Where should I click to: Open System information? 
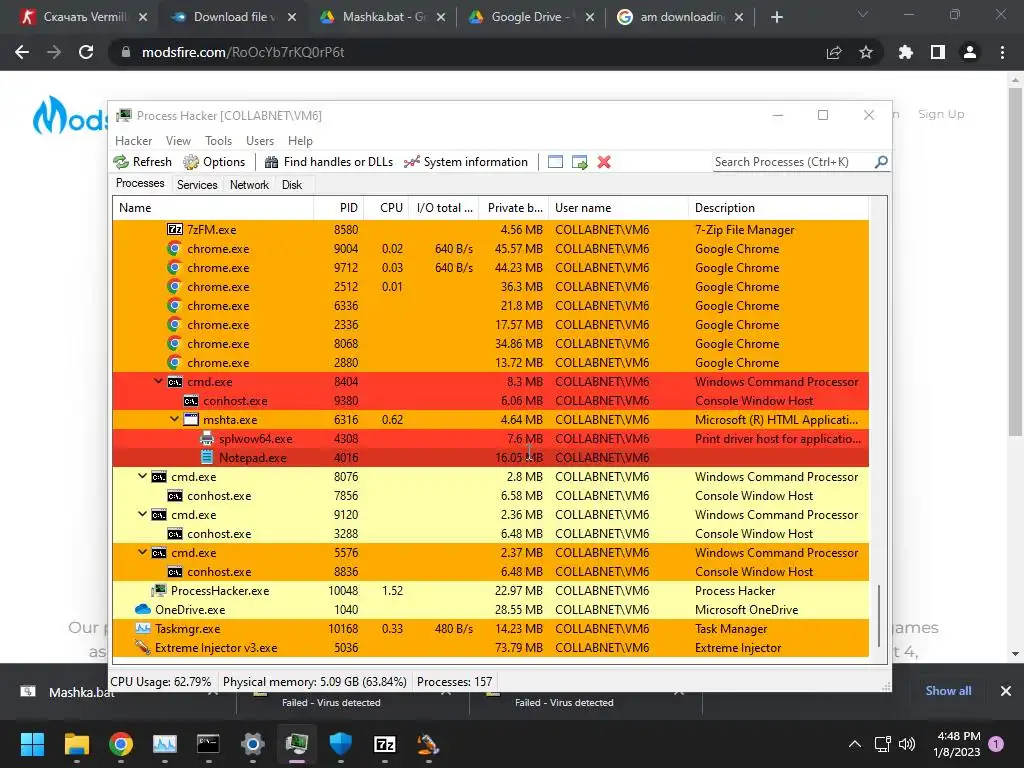(466, 162)
